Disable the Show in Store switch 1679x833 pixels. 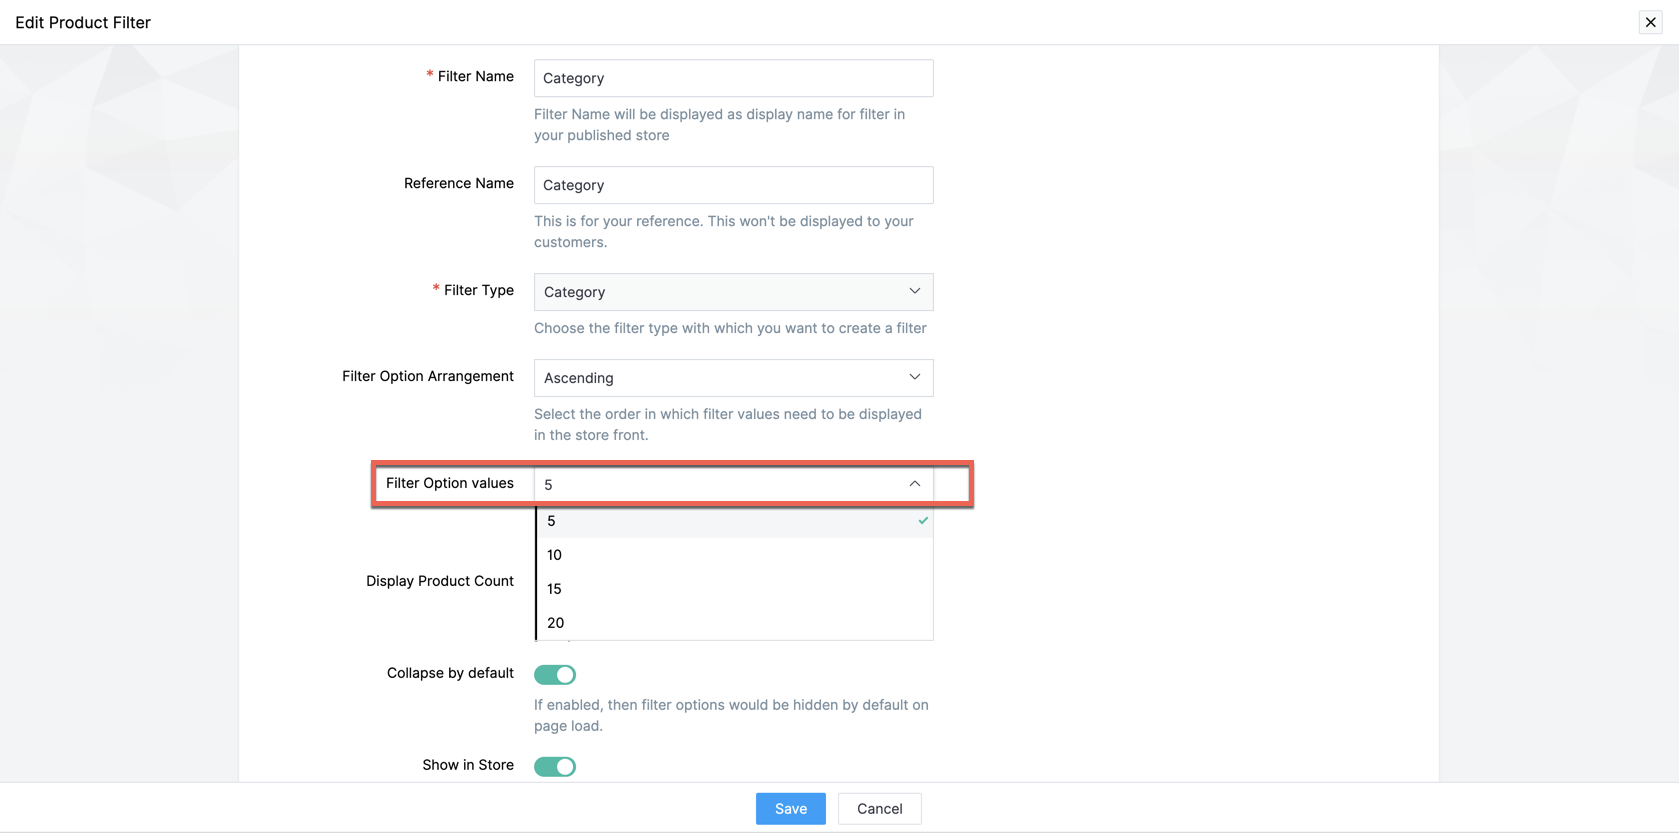coord(555,767)
